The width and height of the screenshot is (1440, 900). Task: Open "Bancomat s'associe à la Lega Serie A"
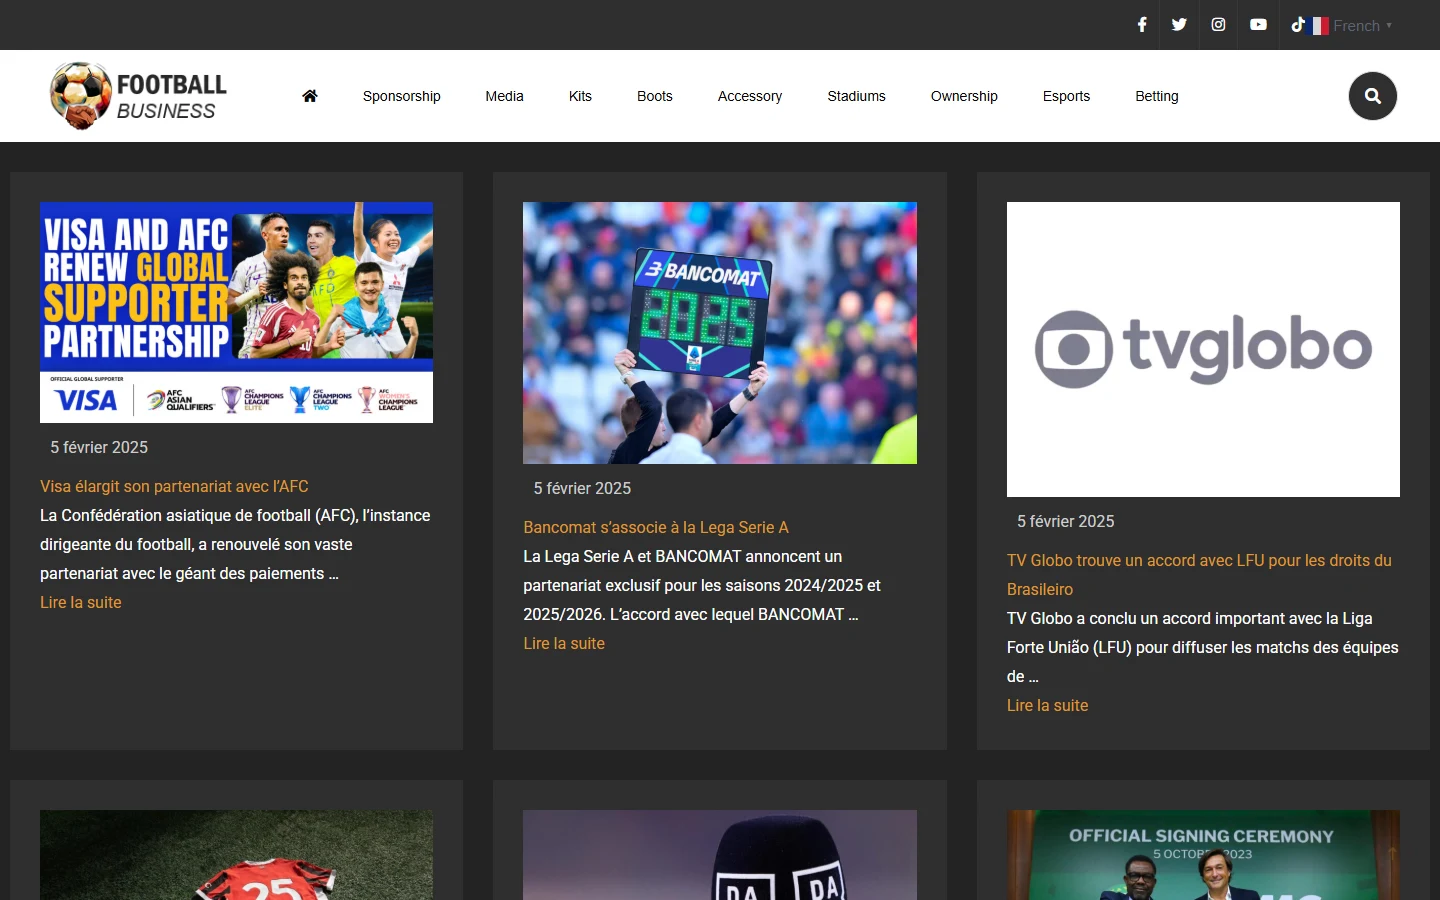coord(656,528)
